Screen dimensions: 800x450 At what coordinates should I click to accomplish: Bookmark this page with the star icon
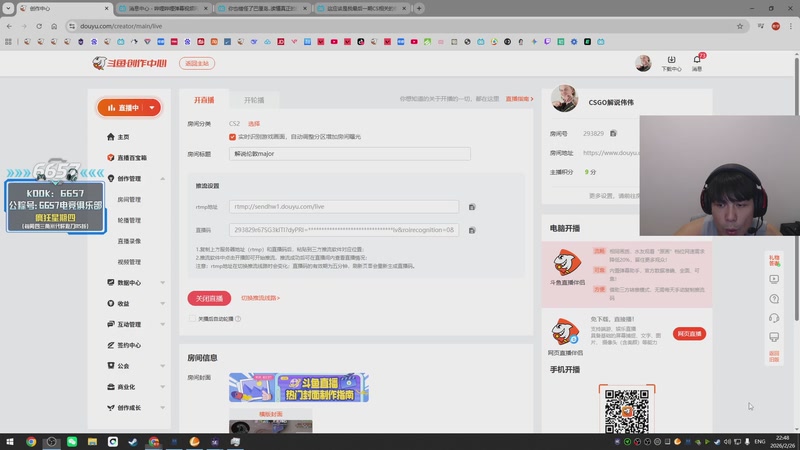point(740,26)
